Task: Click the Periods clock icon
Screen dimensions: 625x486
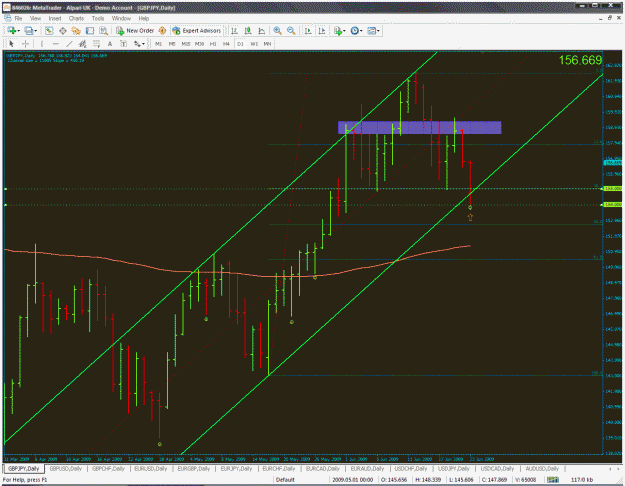Action: point(354,31)
